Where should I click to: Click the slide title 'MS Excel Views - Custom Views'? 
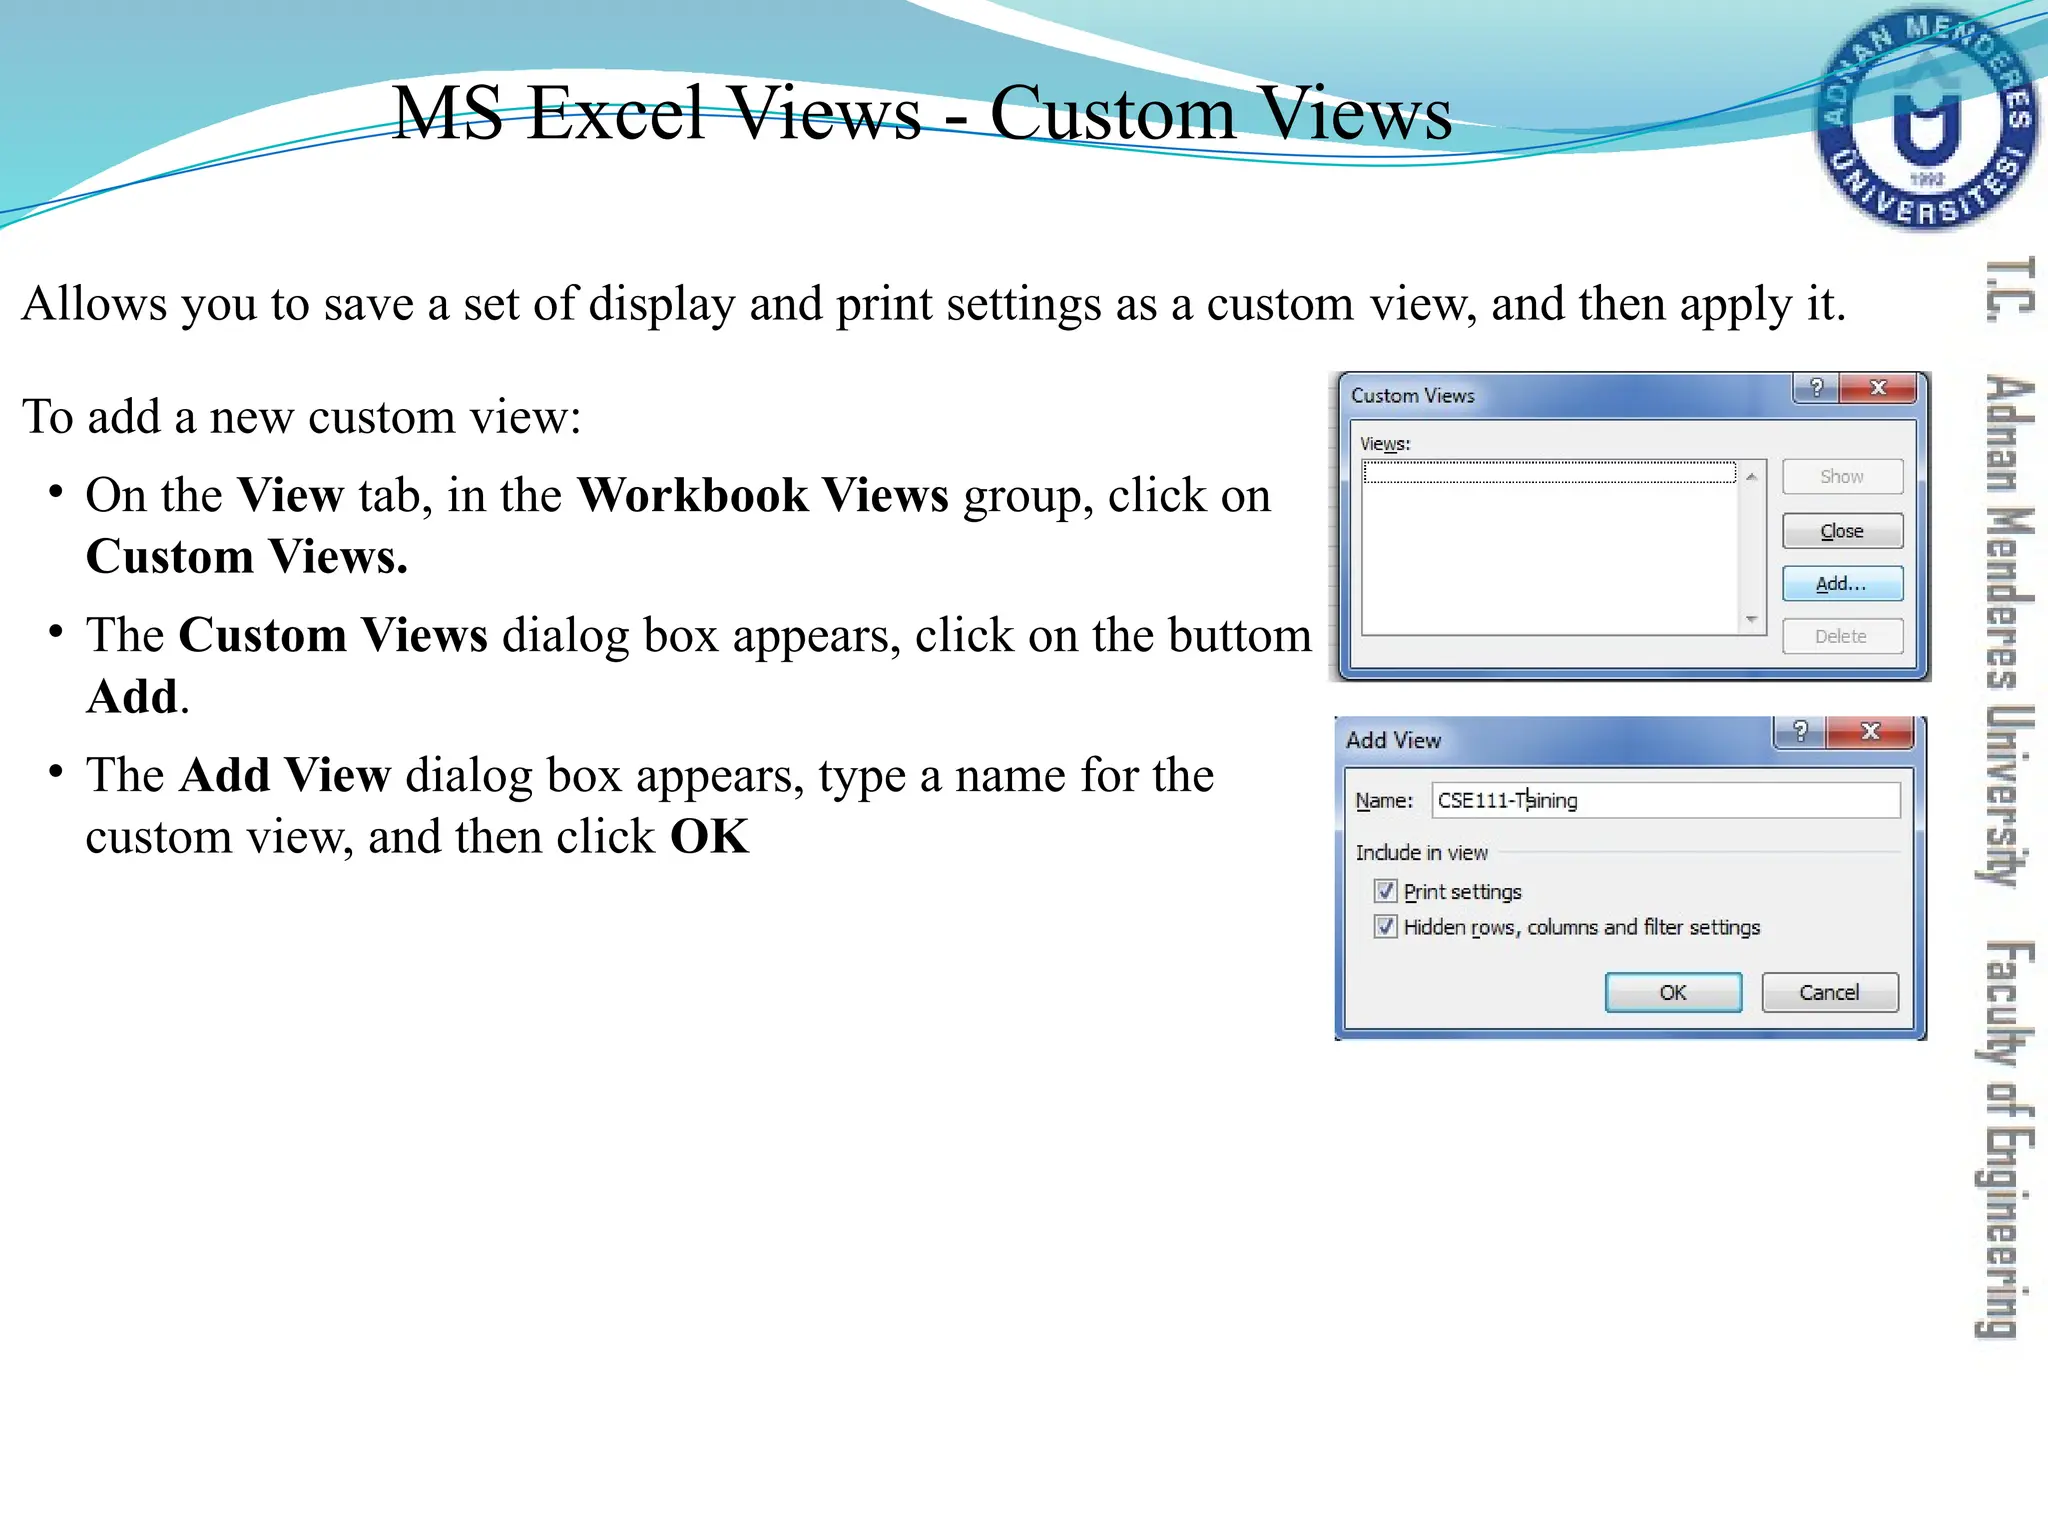click(921, 113)
